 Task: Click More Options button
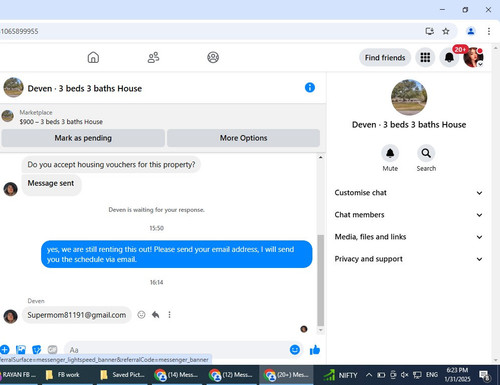[243, 138]
